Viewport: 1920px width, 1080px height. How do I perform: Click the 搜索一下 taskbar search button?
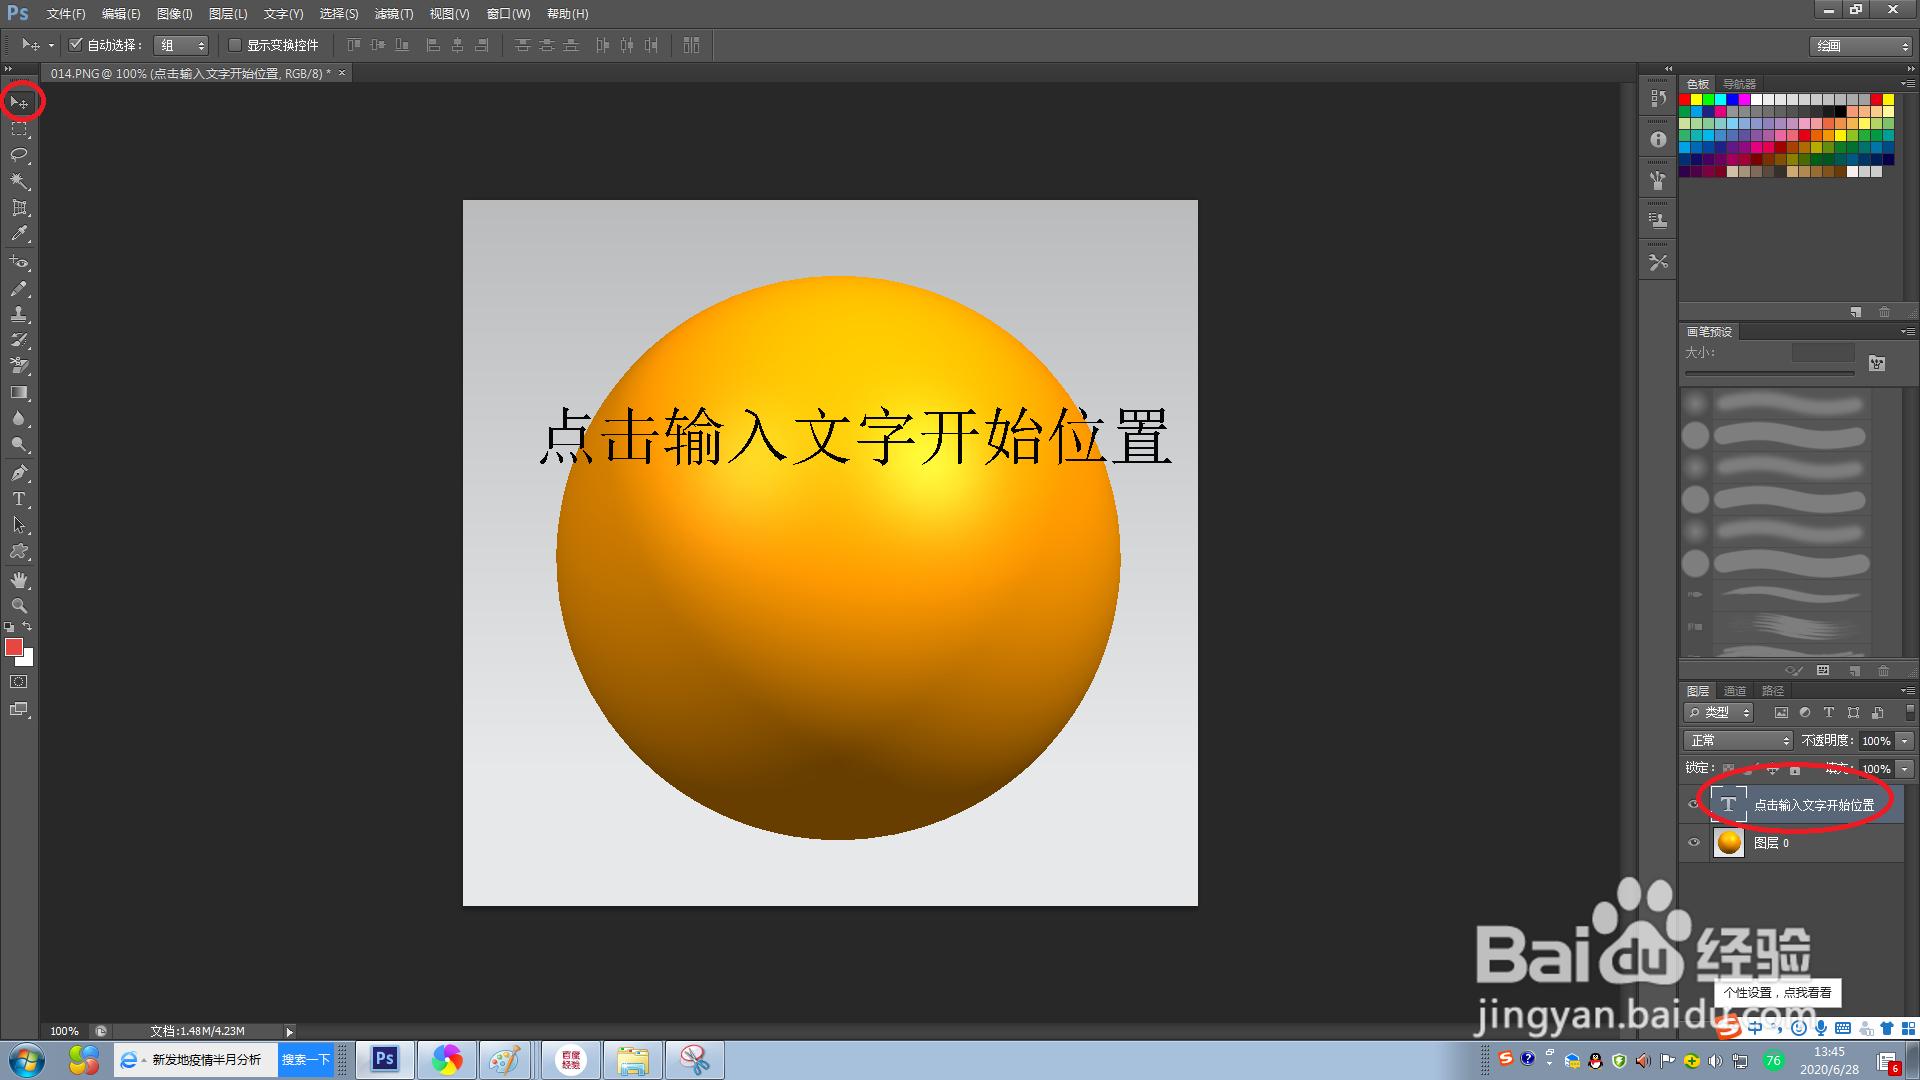[305, 1060]
